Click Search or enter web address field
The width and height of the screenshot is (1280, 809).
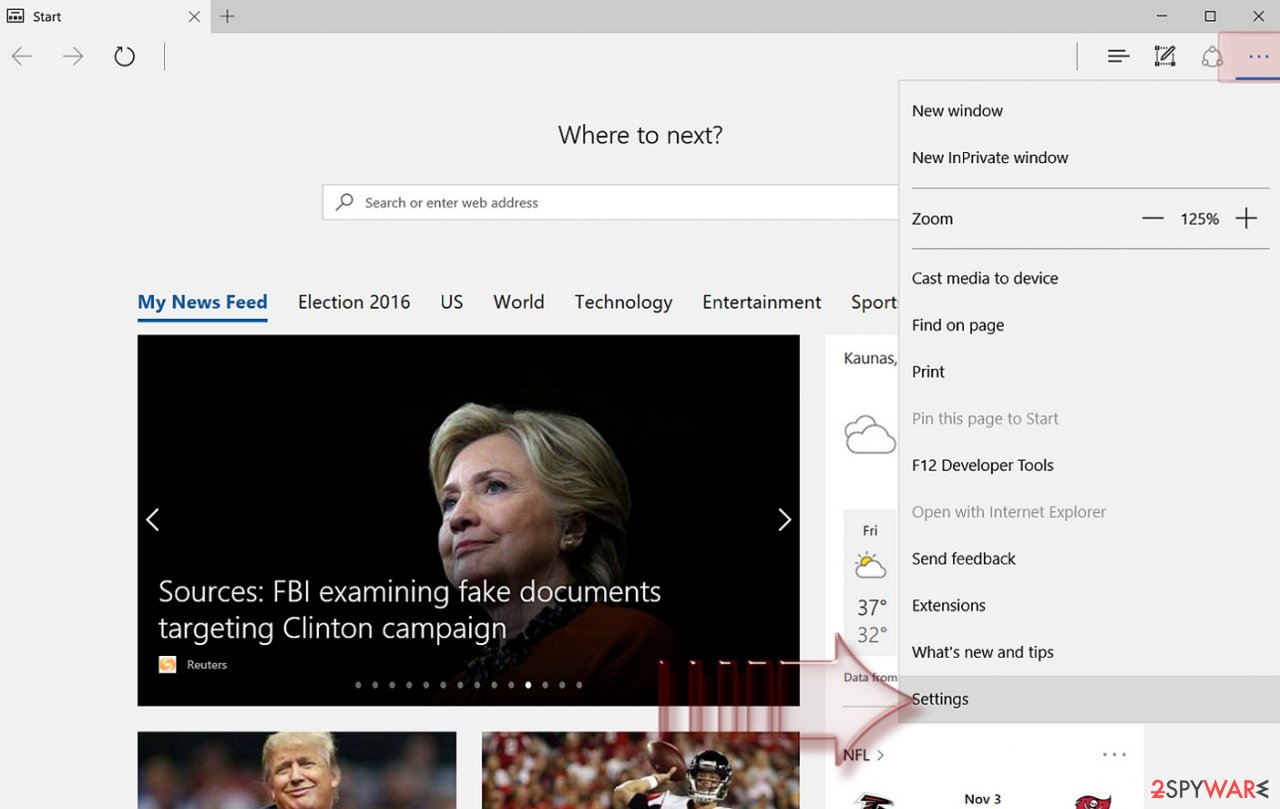coord(610,202)
